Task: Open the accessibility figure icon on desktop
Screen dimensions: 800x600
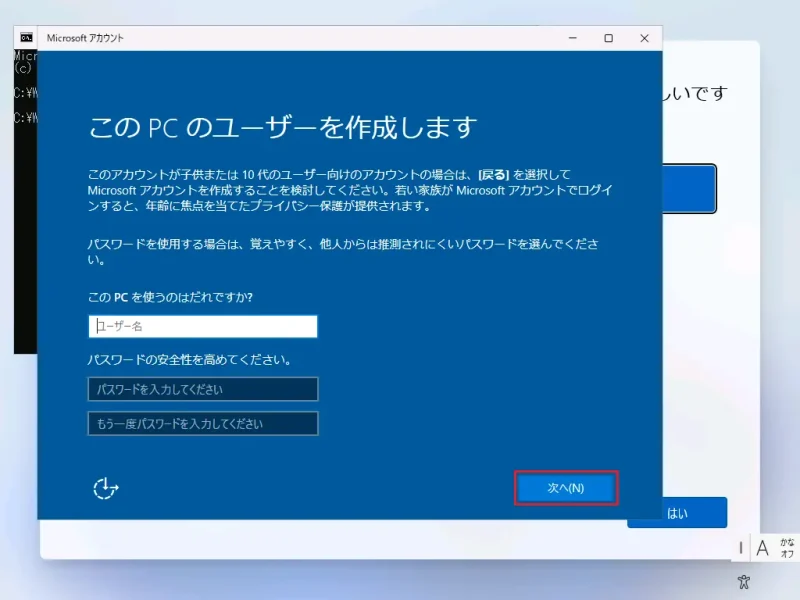Action: point(743,581)
